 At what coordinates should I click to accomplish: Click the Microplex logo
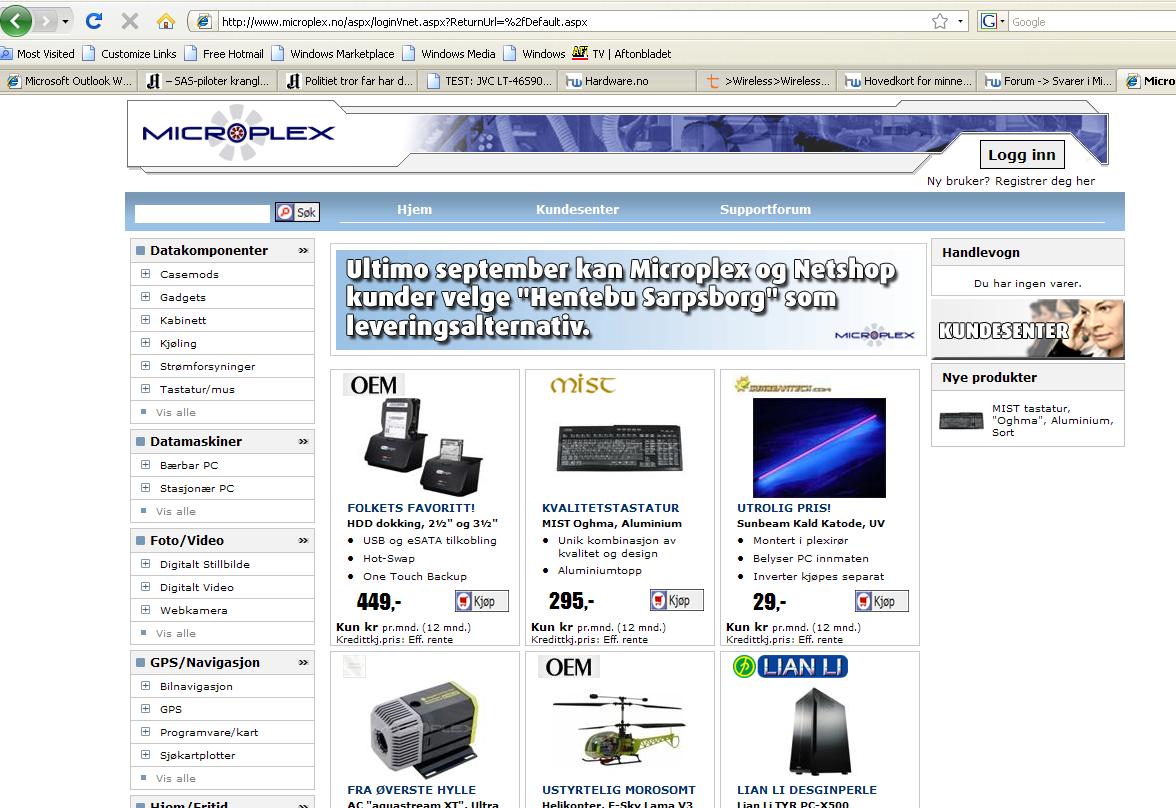tap(238, 134)
